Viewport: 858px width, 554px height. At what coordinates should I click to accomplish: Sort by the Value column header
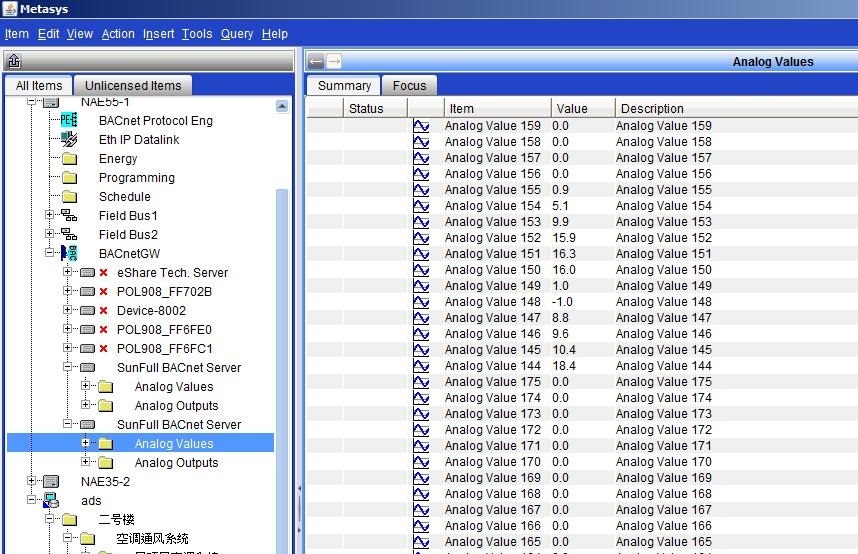click(x=583, y=108)
